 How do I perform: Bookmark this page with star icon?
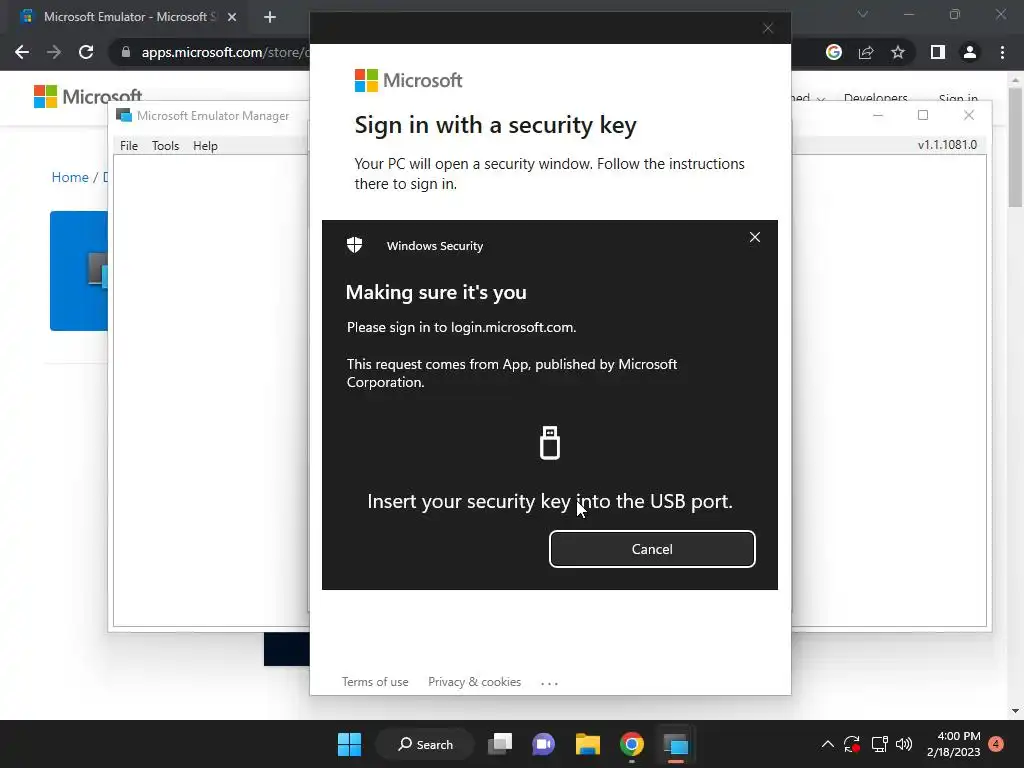pyautogui.click(x=898, y=52)
